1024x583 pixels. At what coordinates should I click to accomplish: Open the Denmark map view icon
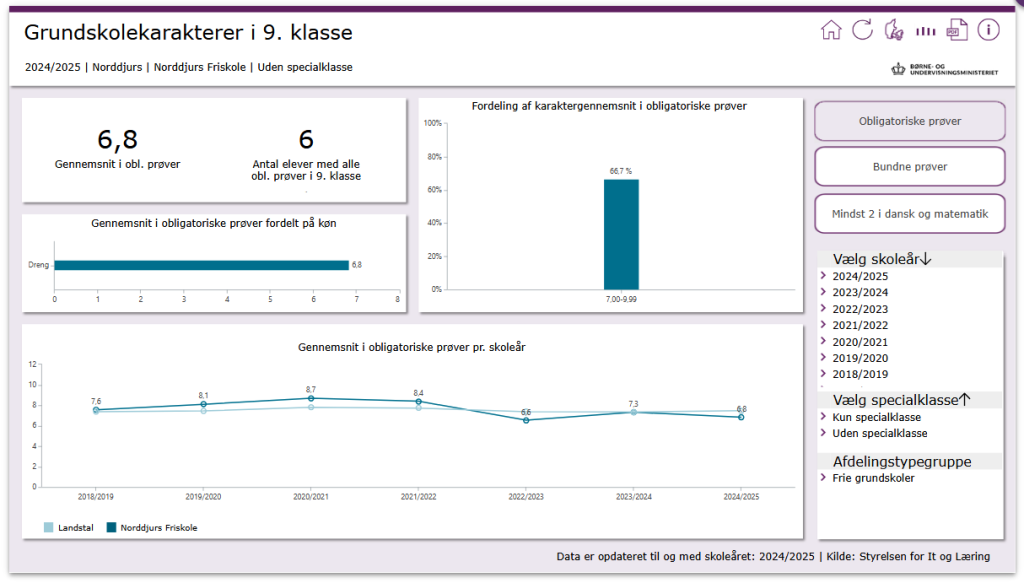(x=894, y=30)
